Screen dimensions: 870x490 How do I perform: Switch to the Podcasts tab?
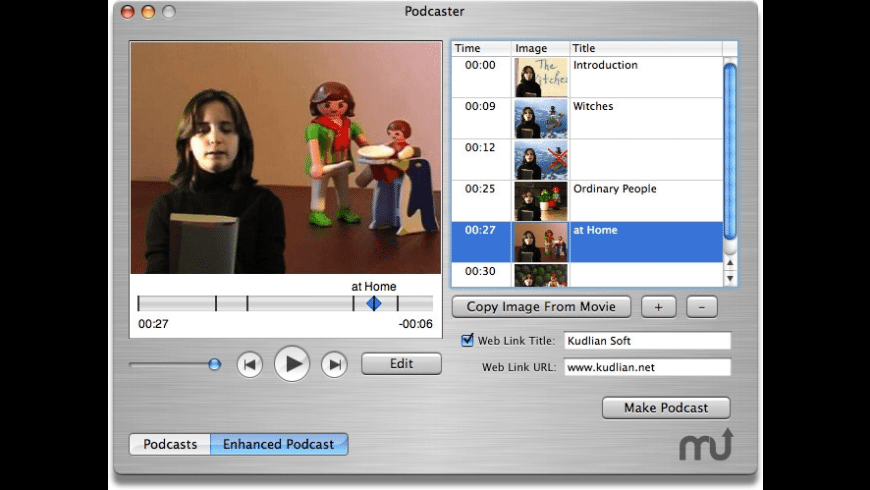pos(170,444)
